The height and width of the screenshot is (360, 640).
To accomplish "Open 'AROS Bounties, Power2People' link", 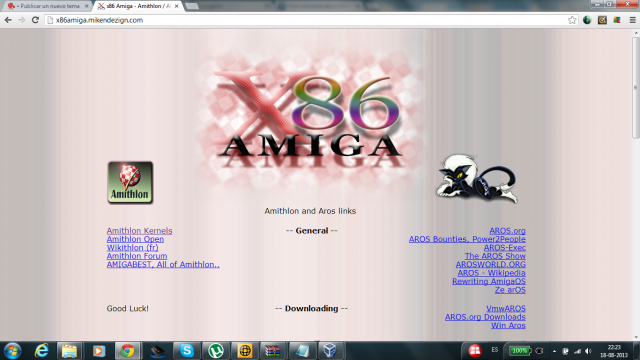I will [x=467, y=239].
